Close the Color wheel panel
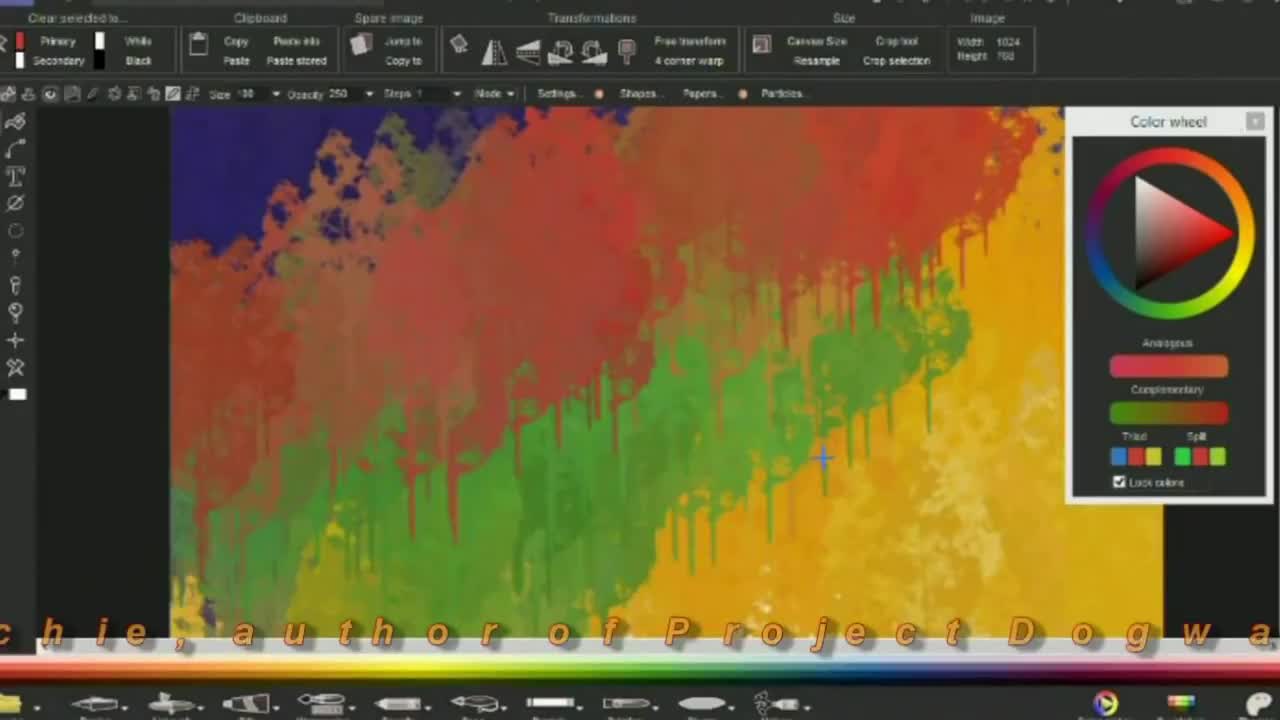 click(1254, 121)
